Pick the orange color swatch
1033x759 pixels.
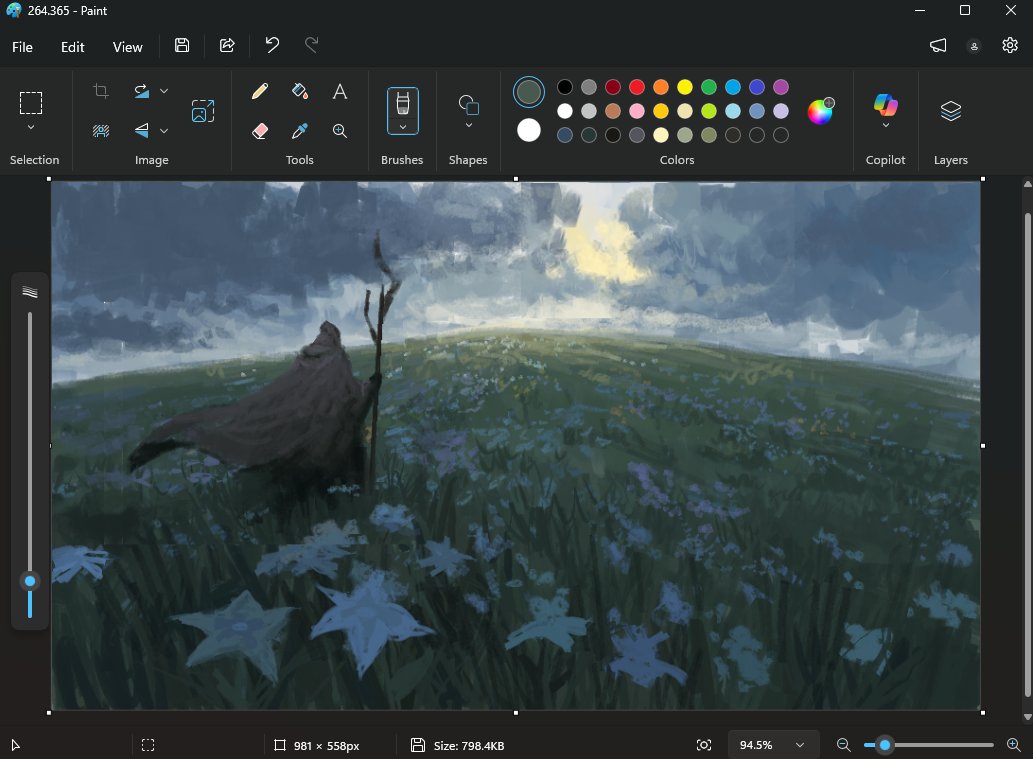661,87
